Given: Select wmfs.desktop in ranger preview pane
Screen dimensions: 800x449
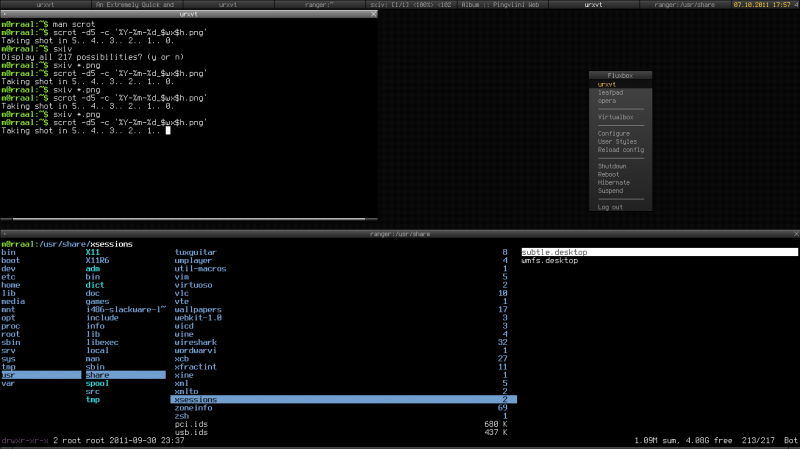Looking at the screenshot, I should (x=549, y=261).
